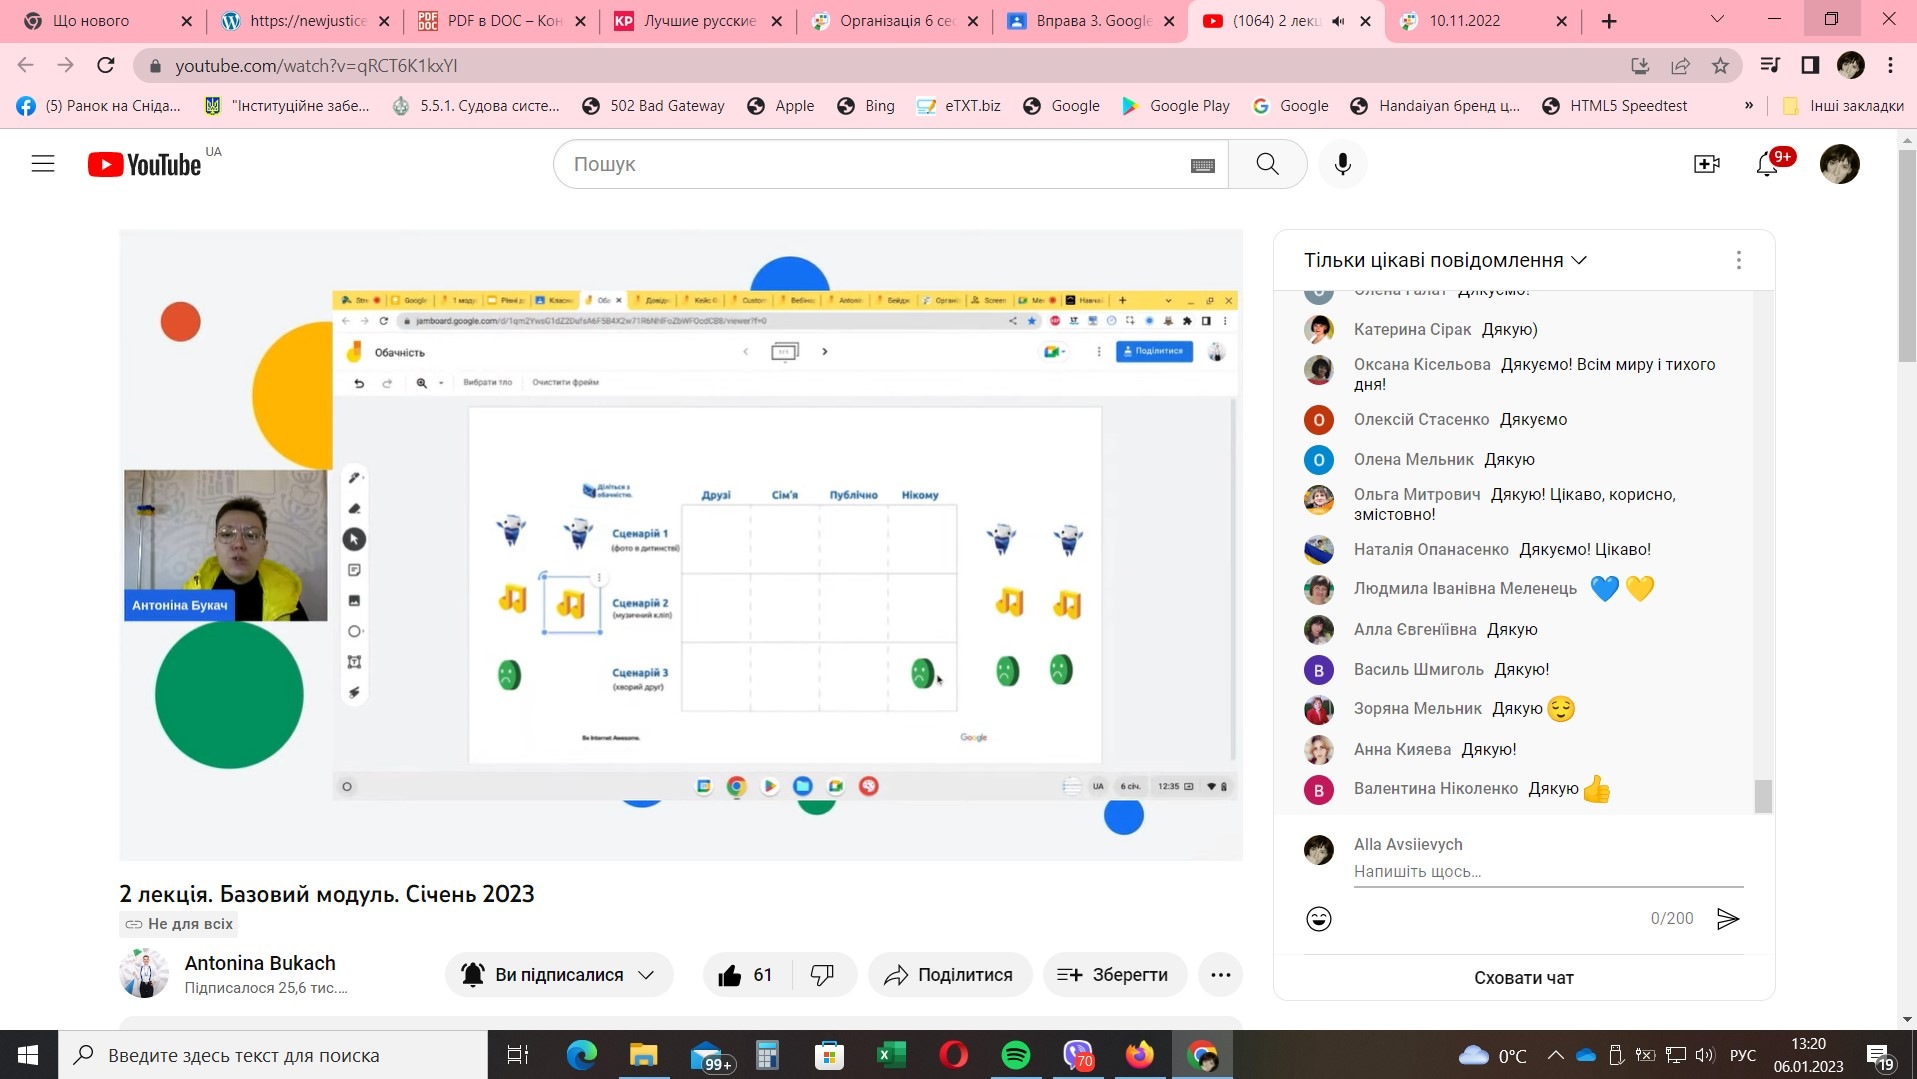Send the chat message
Image resolution: width=1917 pixels, height=1079 pixels.
coord(1728,919)
